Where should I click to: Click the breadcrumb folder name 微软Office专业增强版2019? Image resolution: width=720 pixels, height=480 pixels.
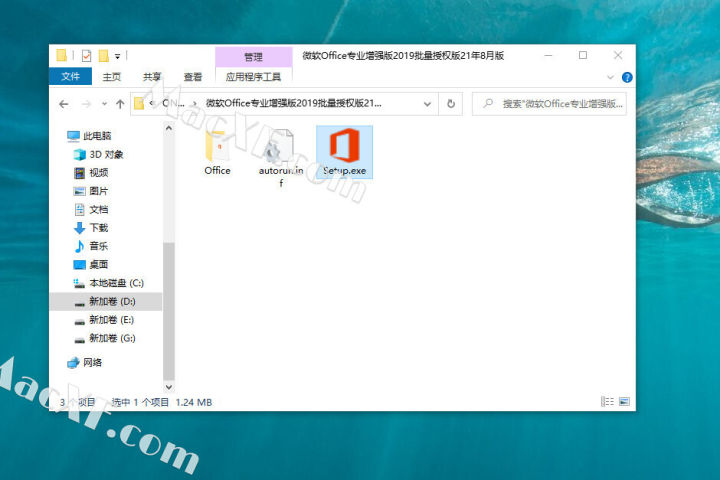click(x=293, y=103)
